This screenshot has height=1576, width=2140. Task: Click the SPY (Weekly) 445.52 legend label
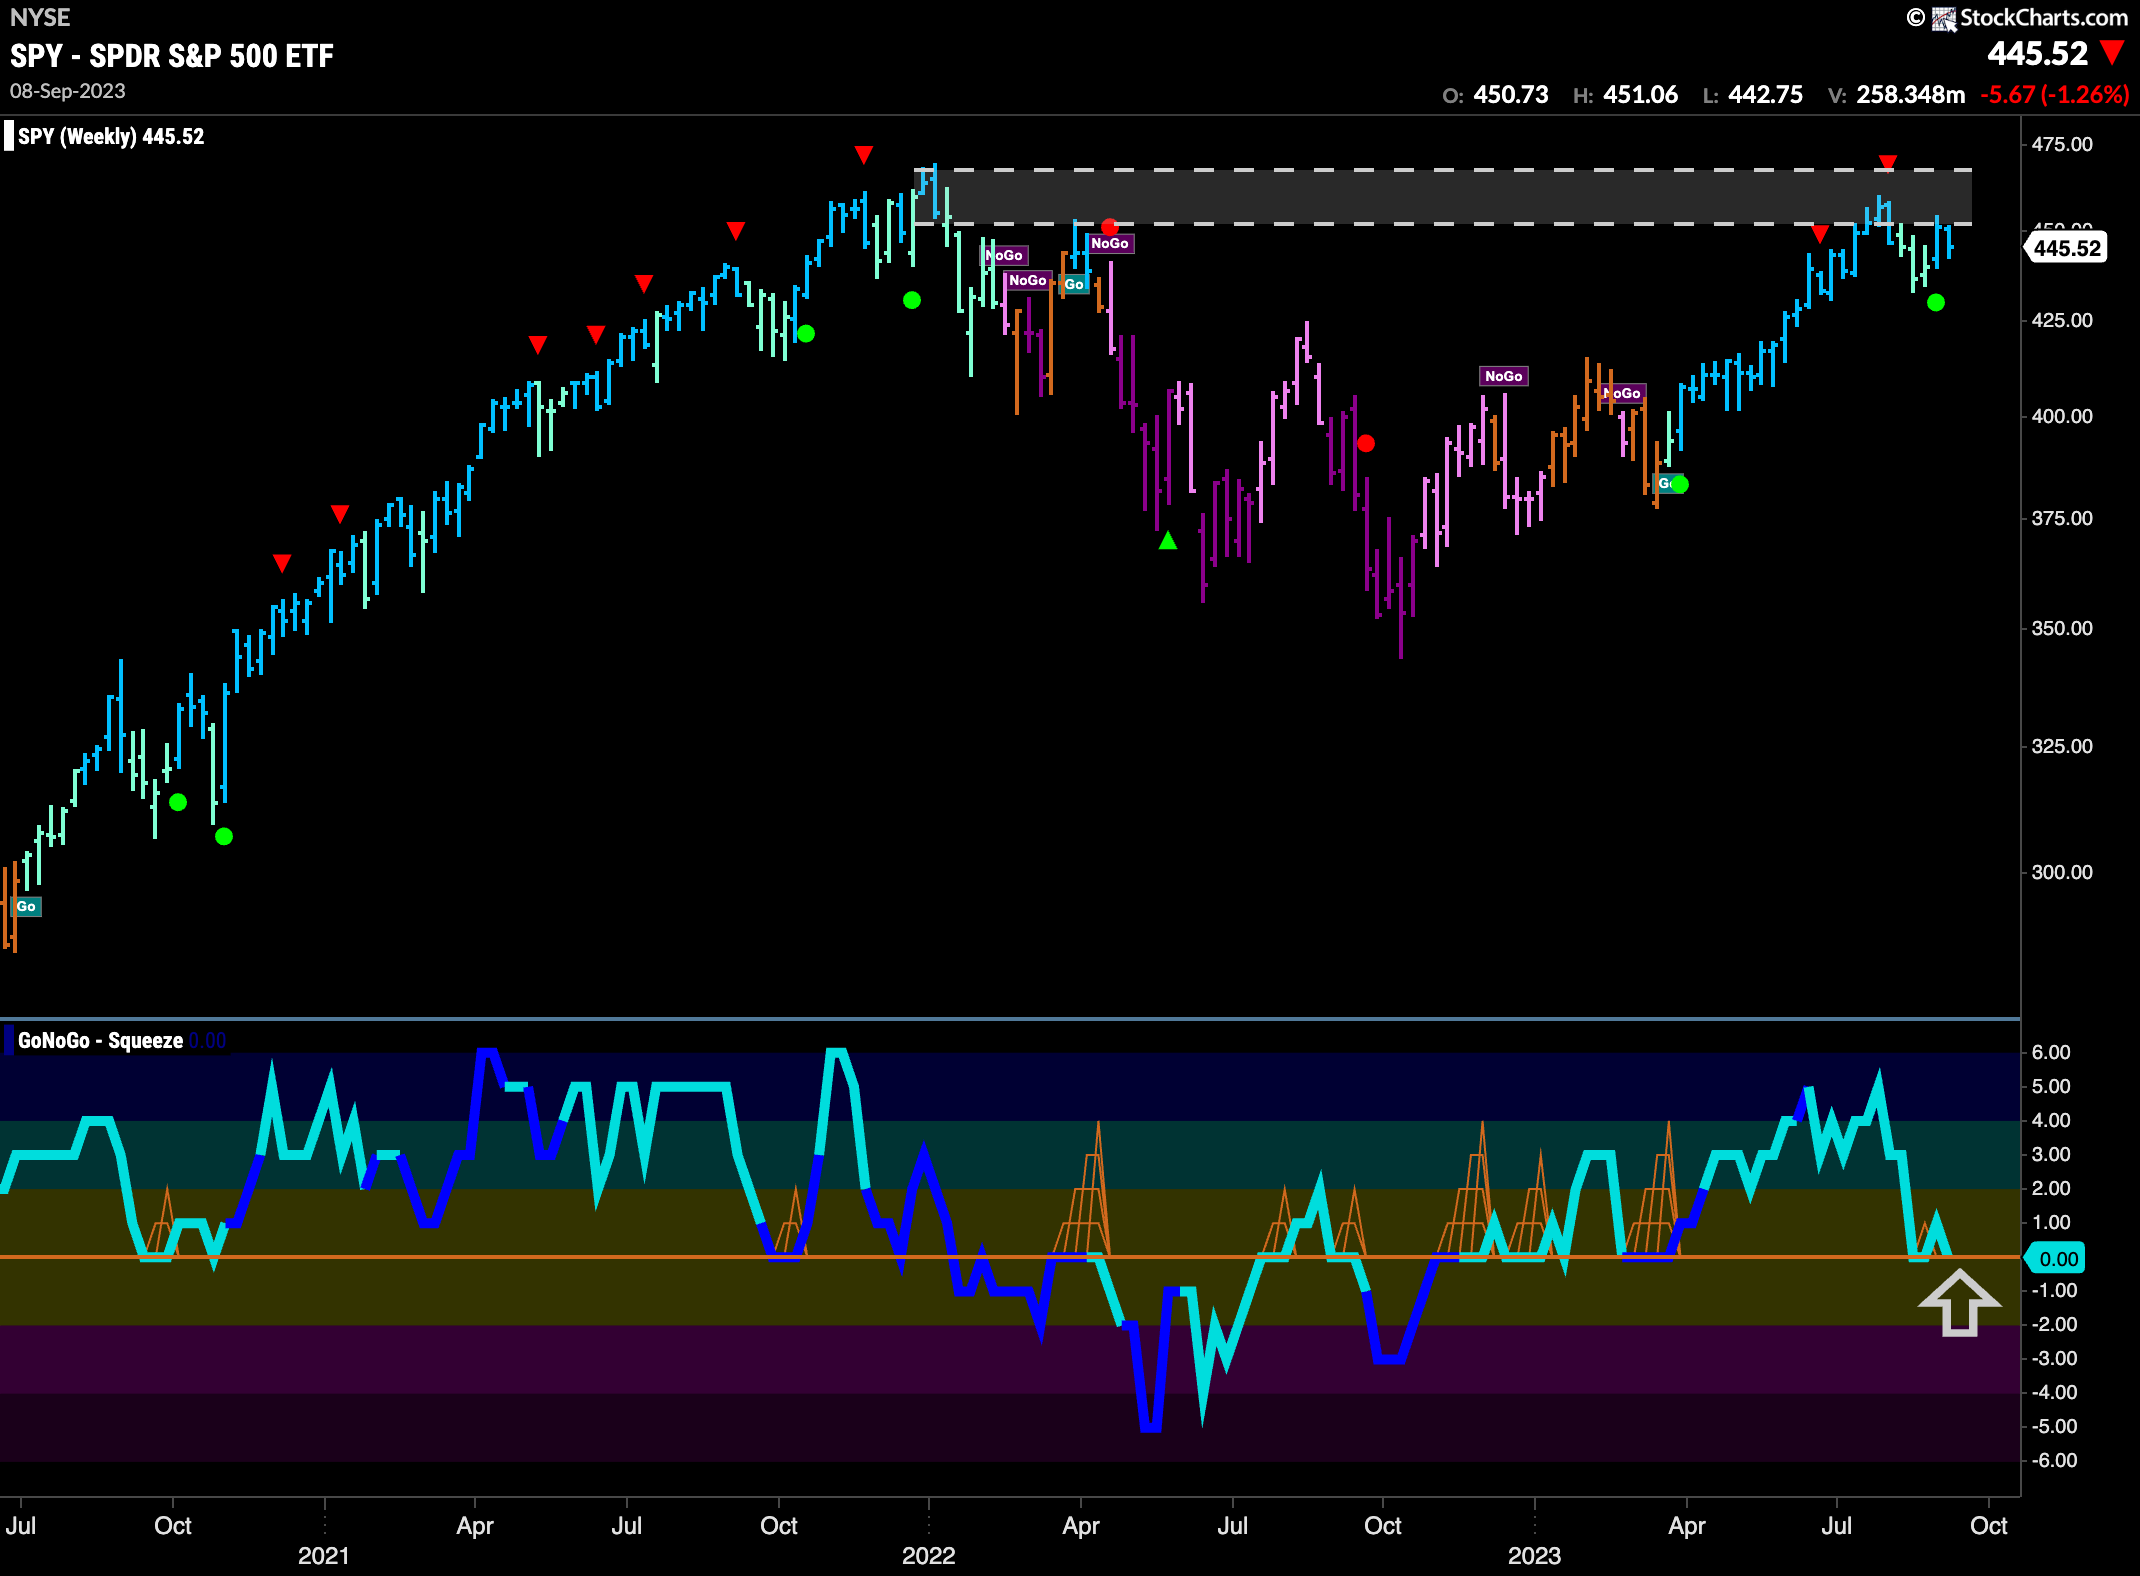111,136
